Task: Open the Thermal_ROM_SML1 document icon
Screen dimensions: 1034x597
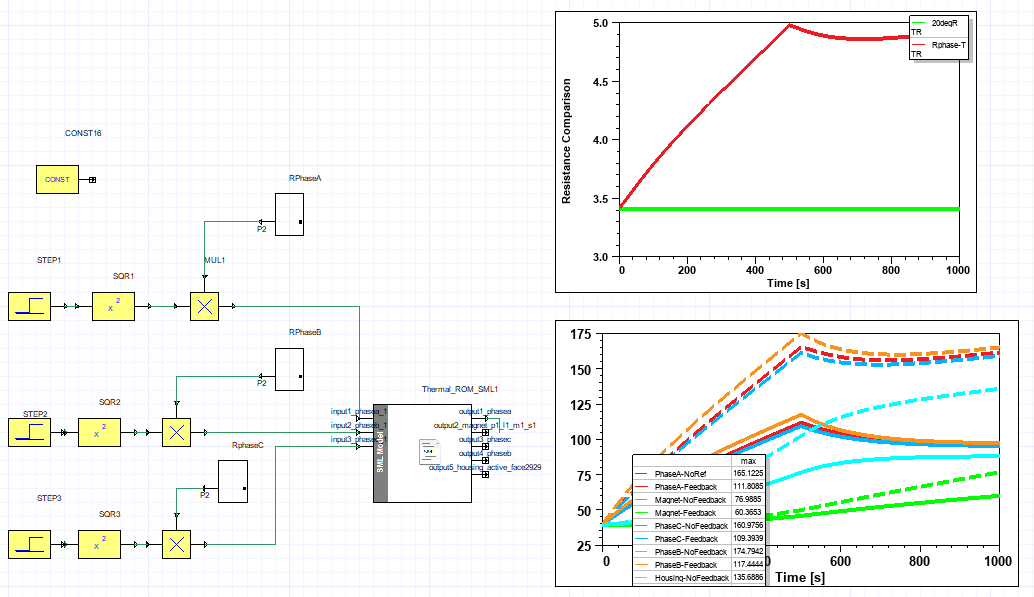Action: pos(431,453)
